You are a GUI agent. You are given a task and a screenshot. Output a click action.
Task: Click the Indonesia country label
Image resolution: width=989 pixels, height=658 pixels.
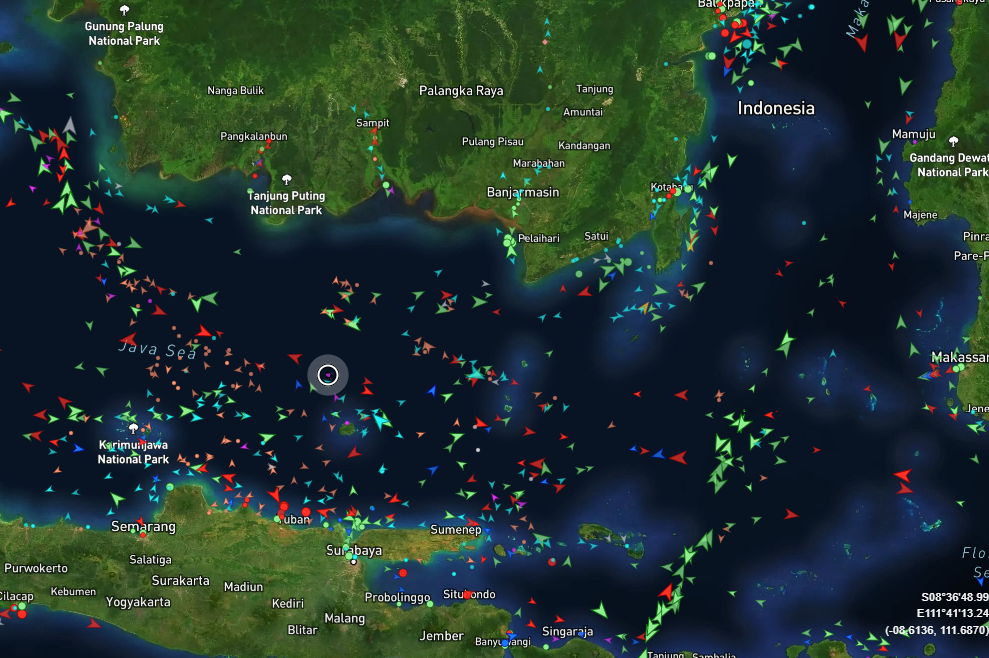coord(776,108)
